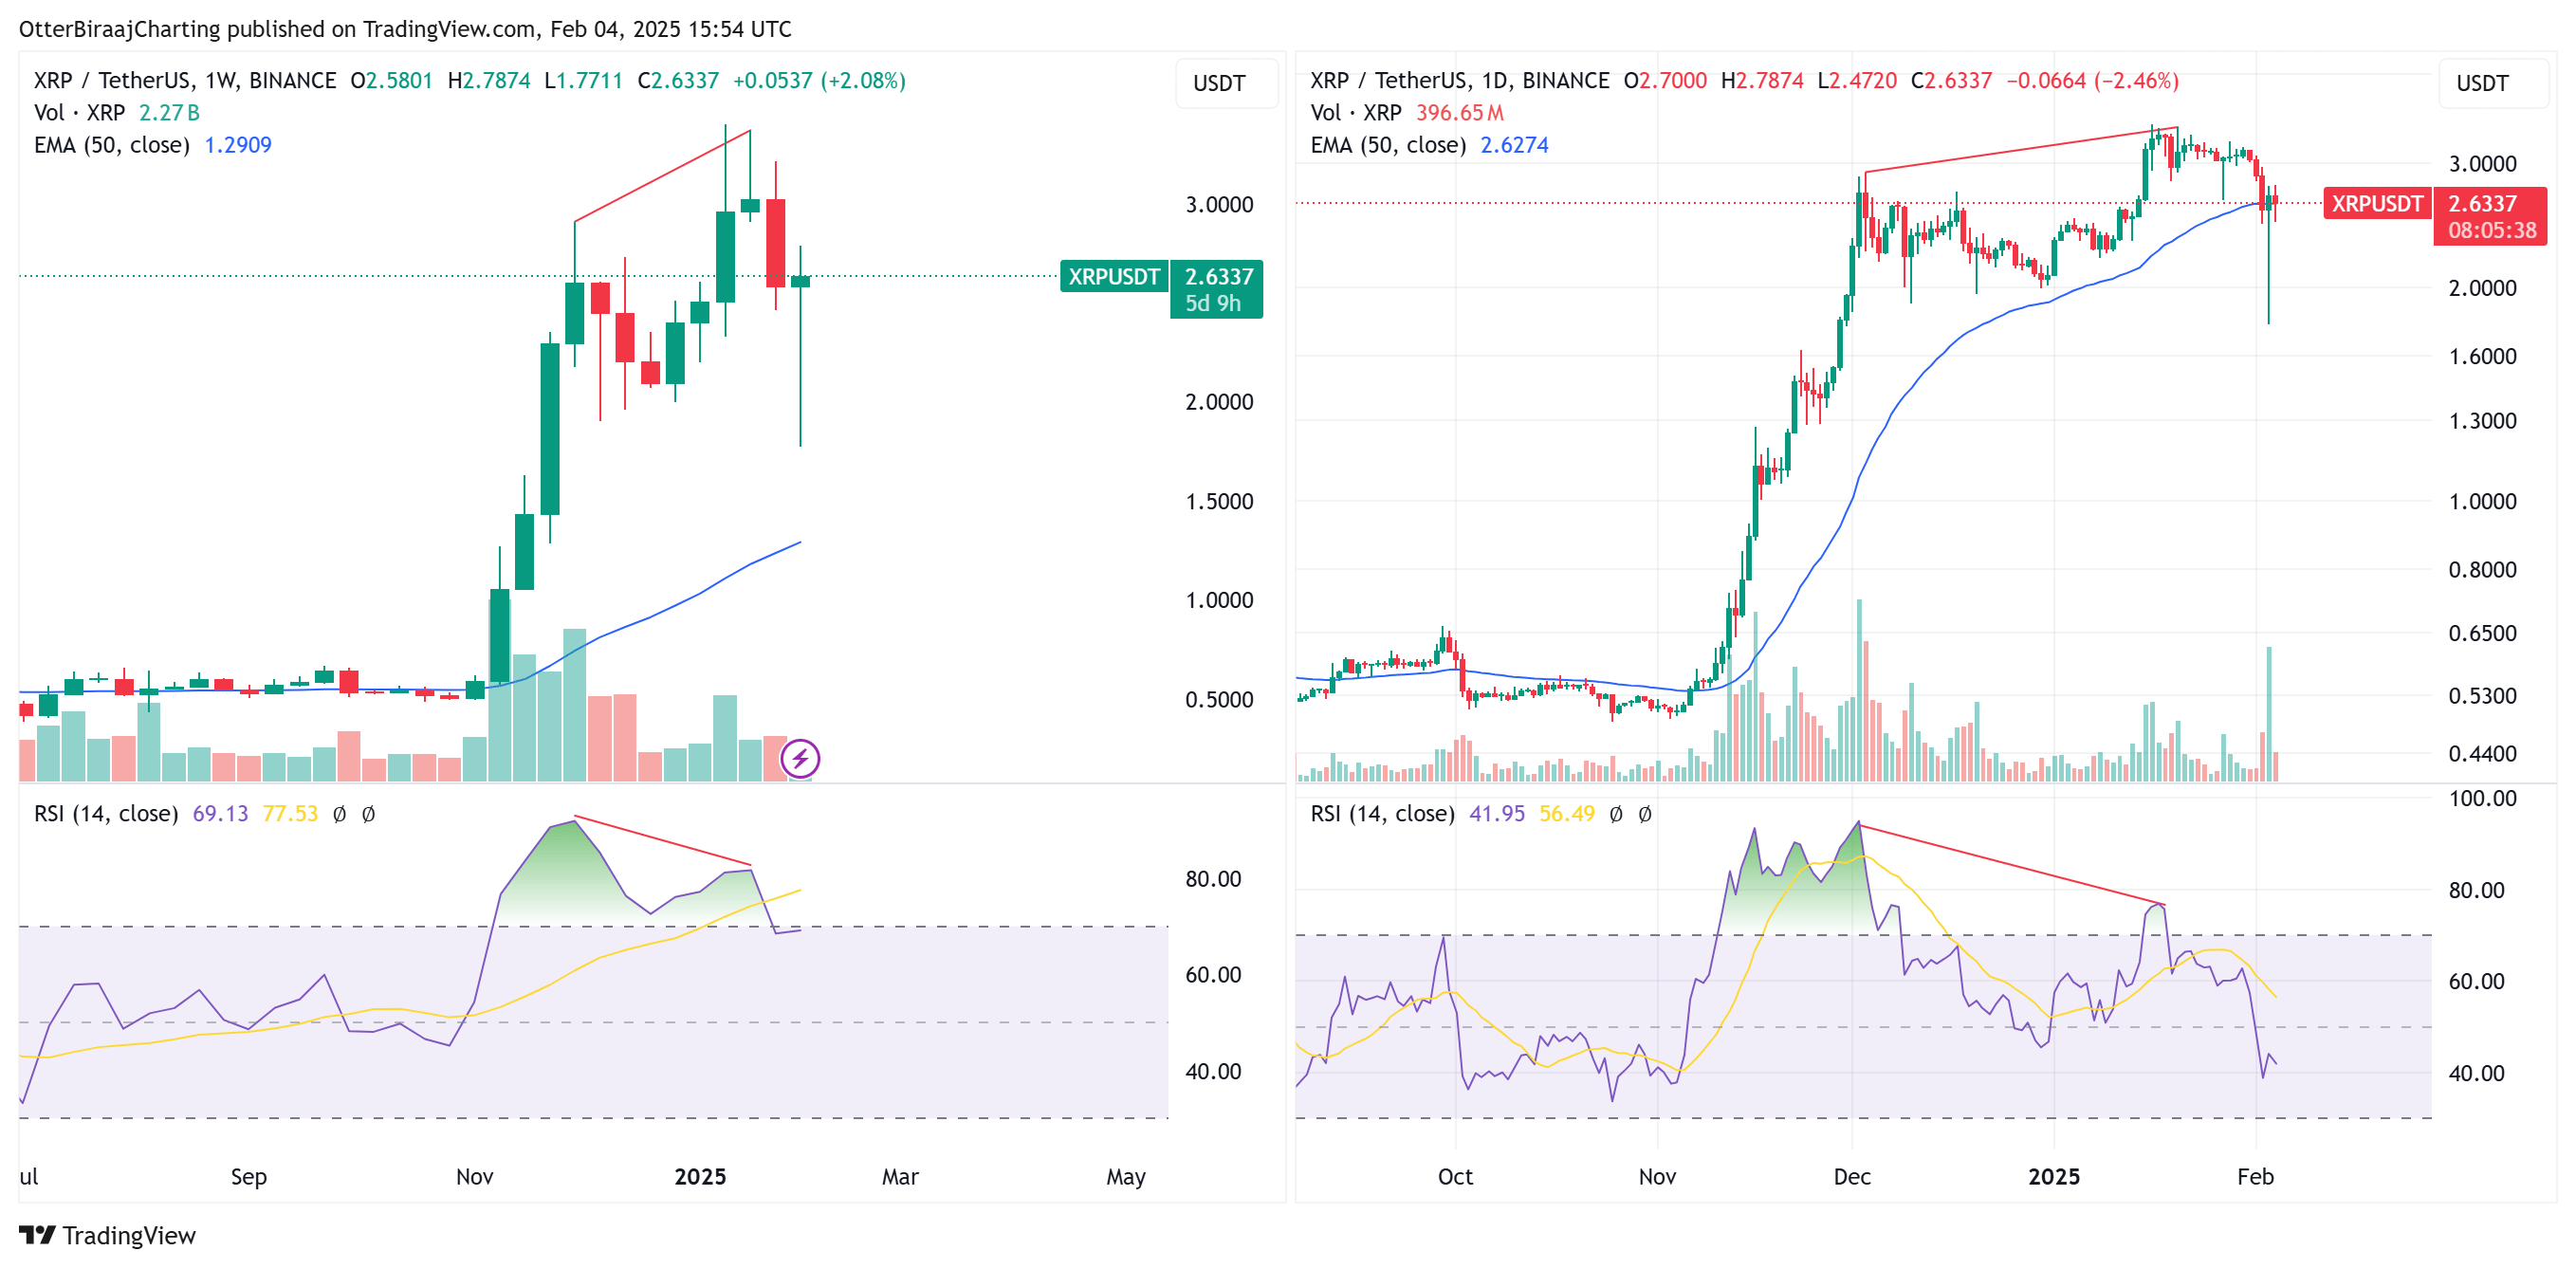Click 'XRP / TetherUS, 1D, BINANCE' title

[1460, 80]
